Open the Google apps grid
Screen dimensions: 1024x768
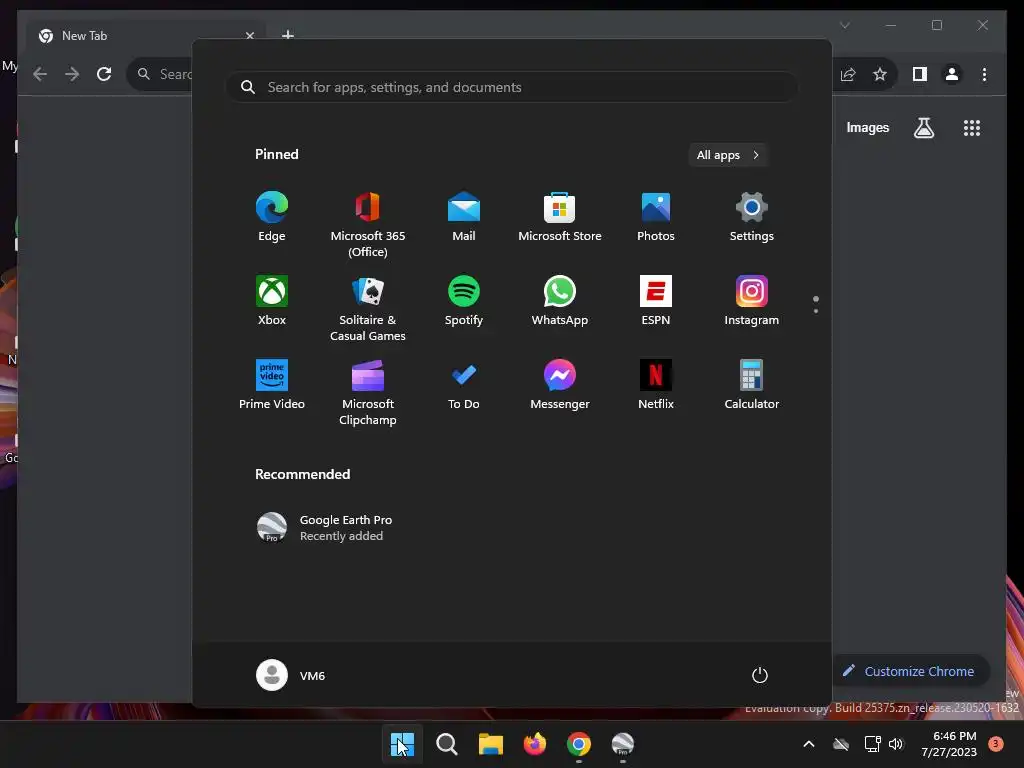click(x=972, y=128)
